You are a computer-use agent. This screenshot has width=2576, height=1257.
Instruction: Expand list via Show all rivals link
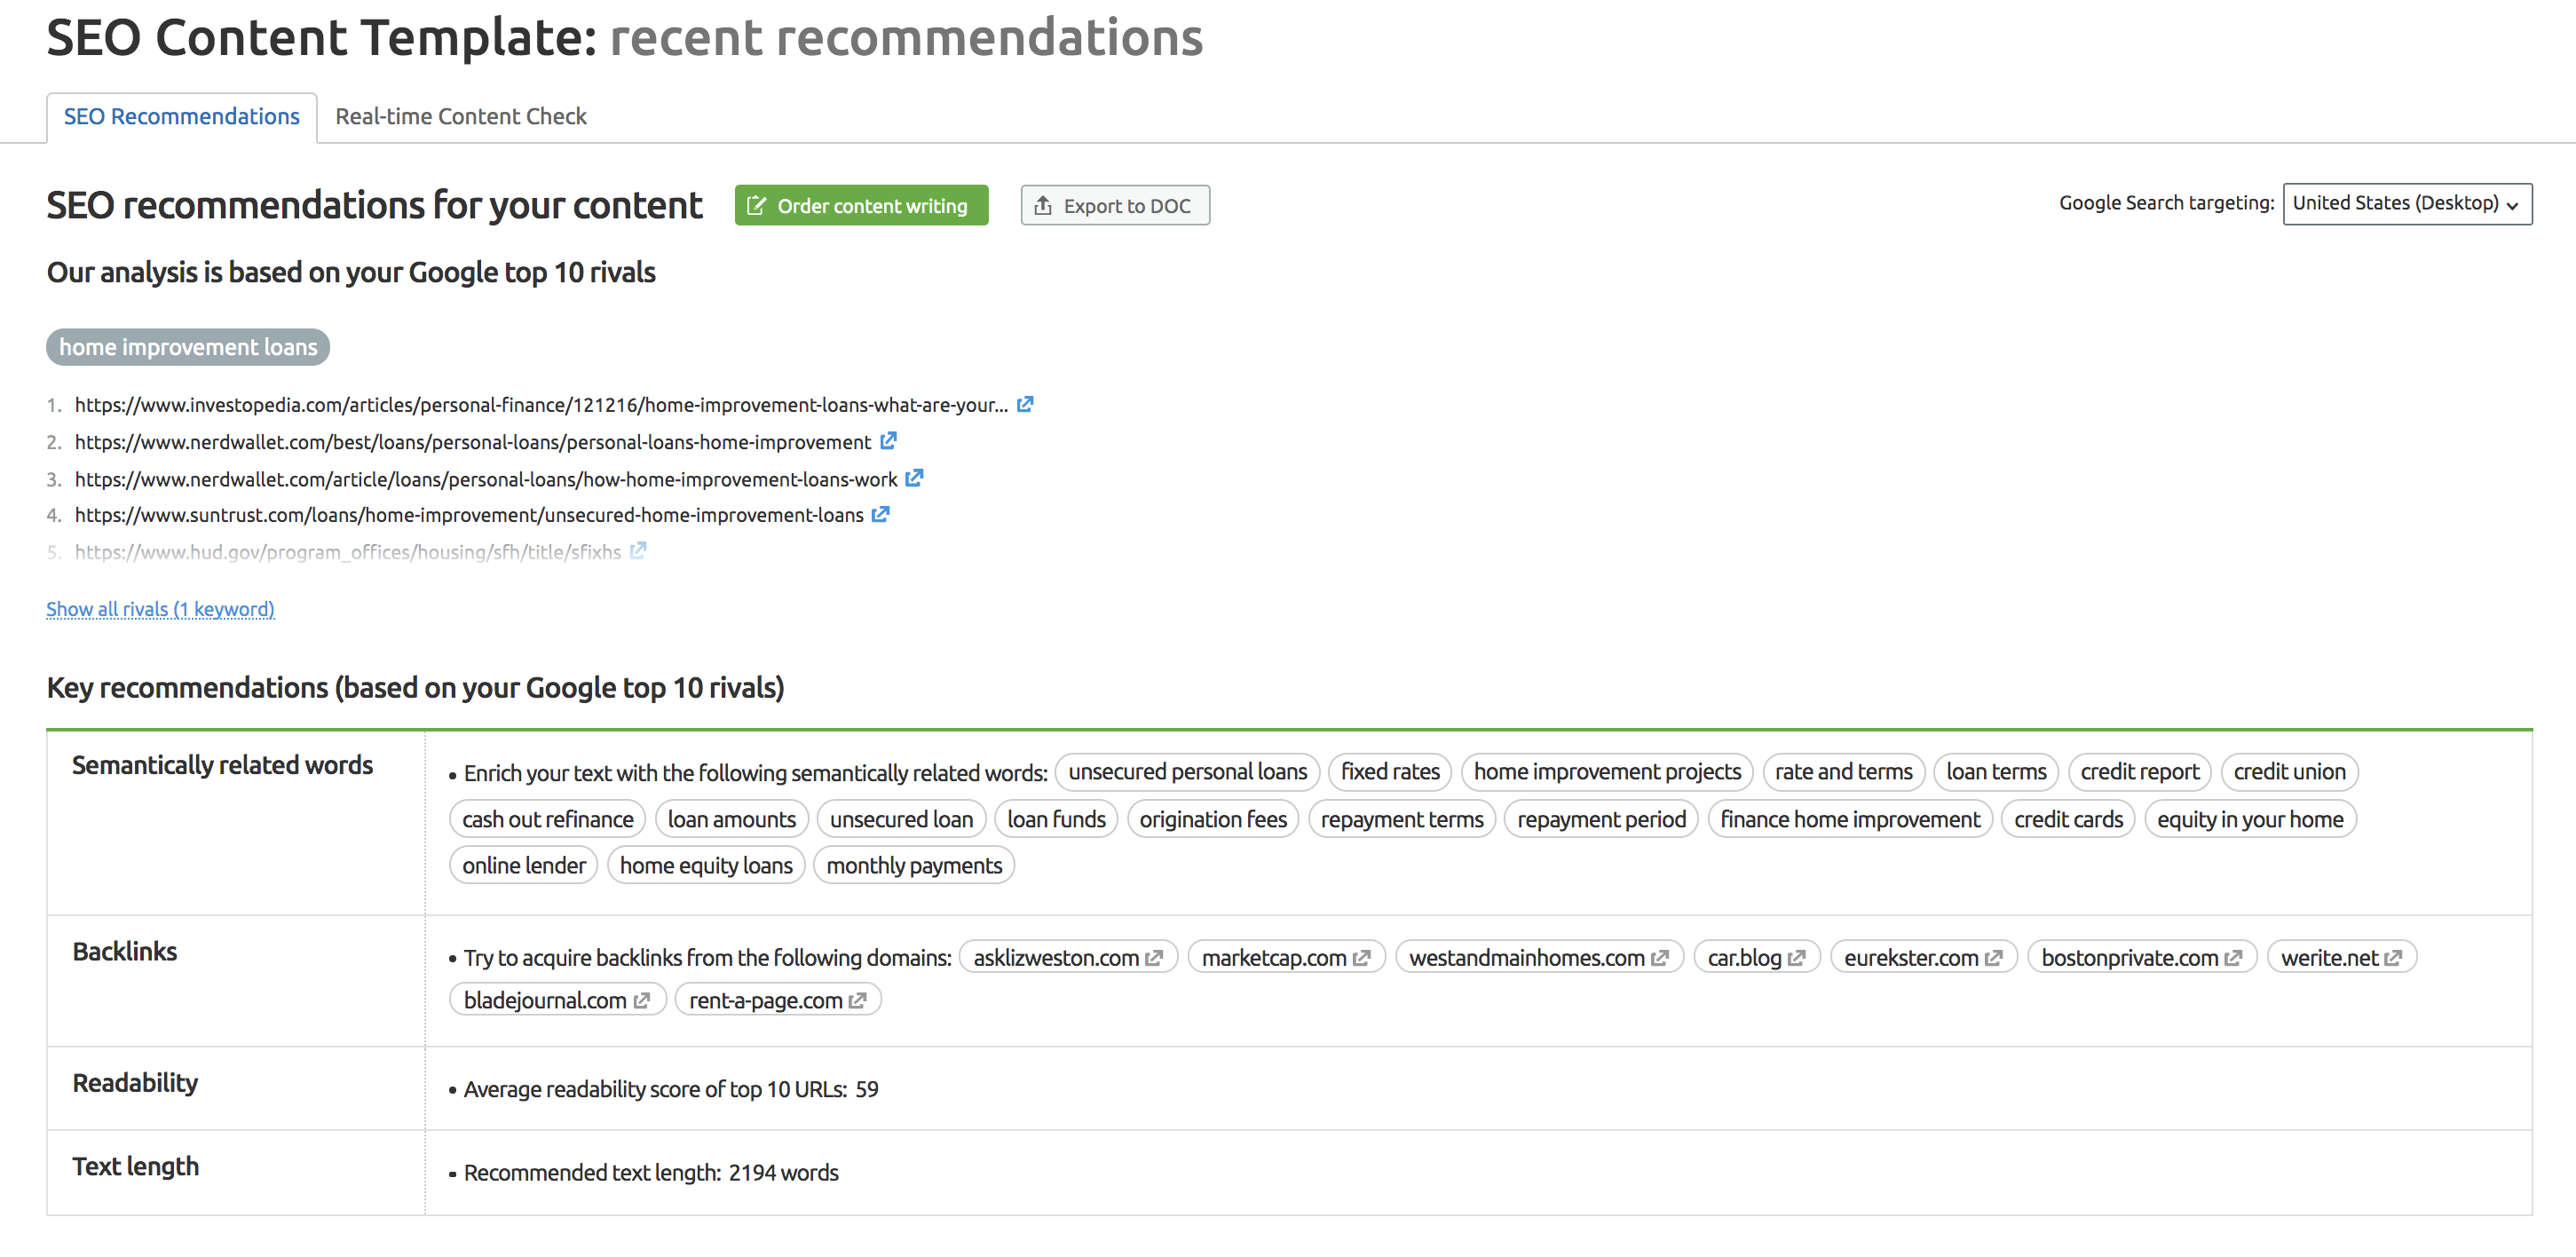(x=160, y=609)
